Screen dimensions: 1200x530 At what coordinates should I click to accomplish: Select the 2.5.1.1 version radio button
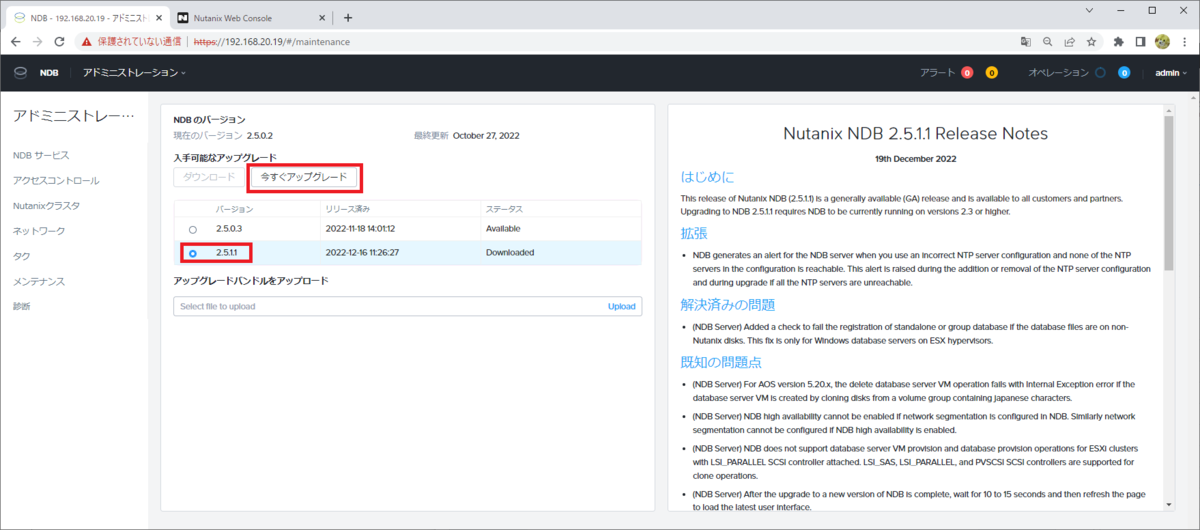[192, 253]
